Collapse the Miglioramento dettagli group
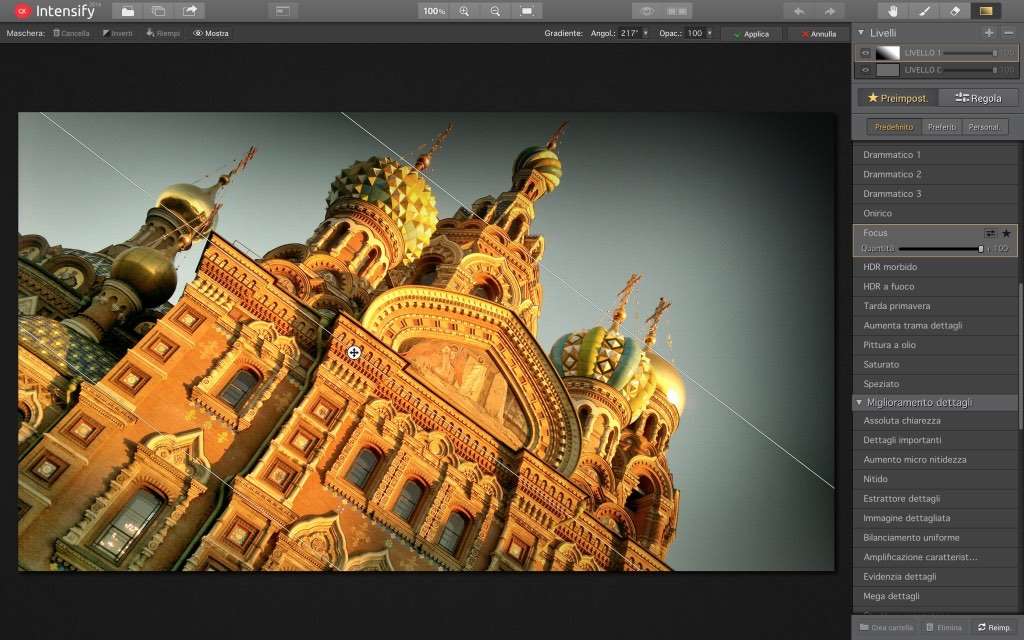The image size is (1024, 640). [x=858, y=402]
